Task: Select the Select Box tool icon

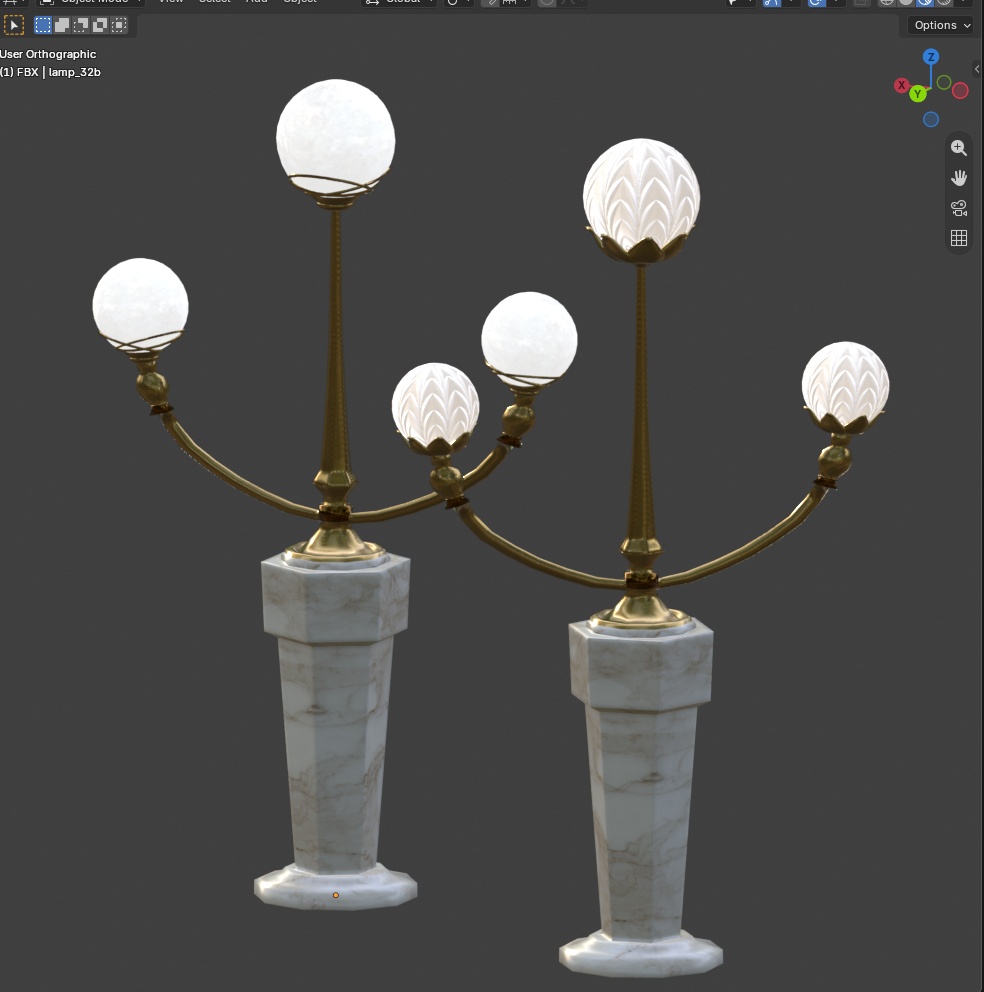Action: pyautogui.click(x=13, y=25)
